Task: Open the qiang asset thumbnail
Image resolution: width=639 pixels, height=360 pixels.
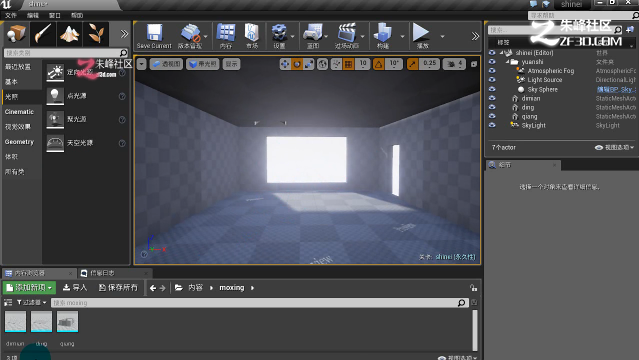Action: point(68,322)
